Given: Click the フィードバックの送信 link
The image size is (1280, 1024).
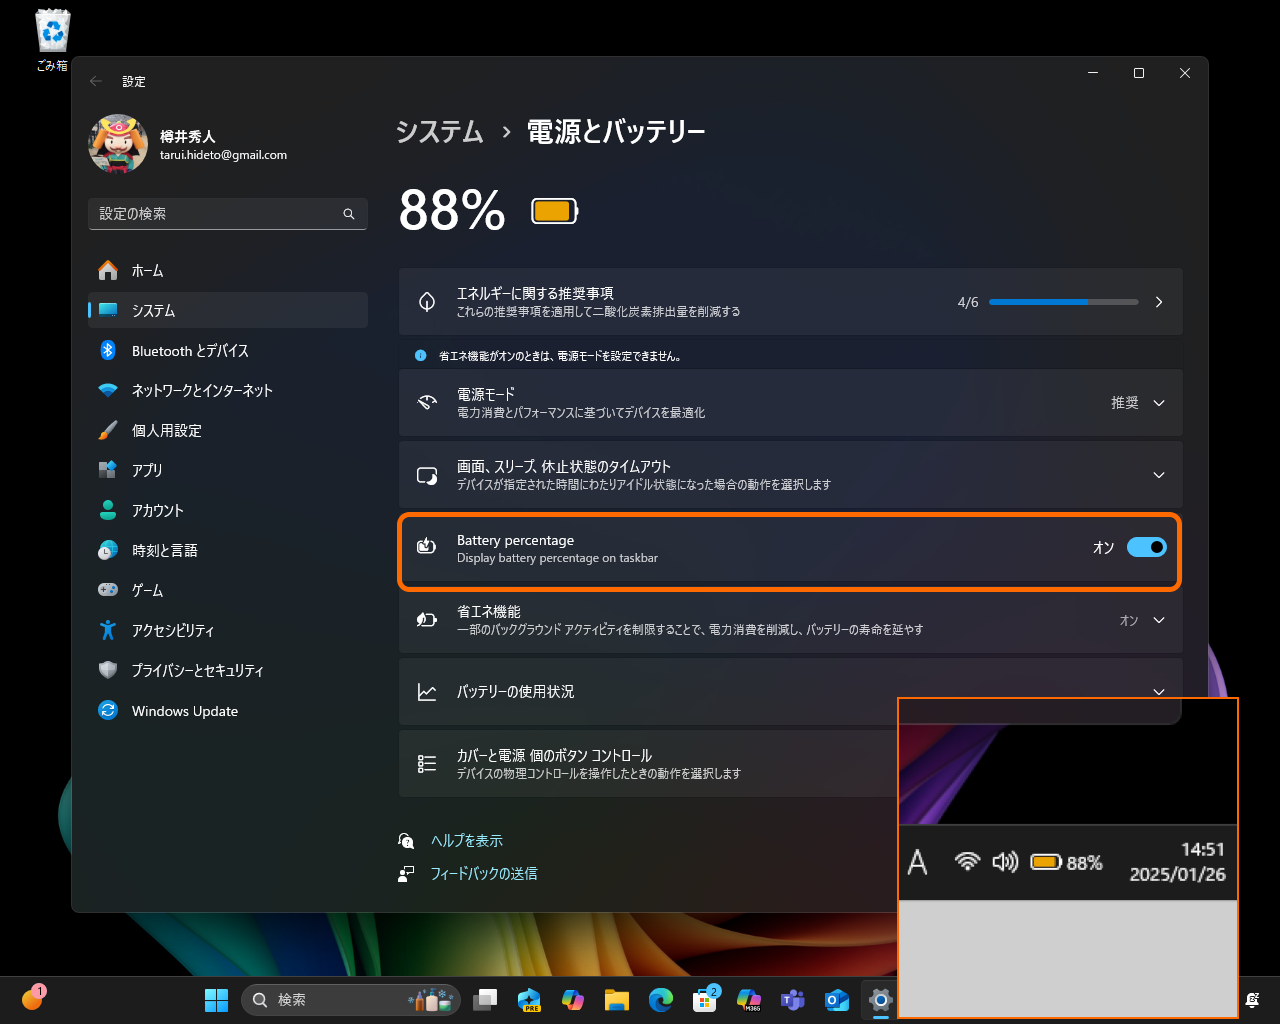Looking at the screenshot, I should coord(481,873).
